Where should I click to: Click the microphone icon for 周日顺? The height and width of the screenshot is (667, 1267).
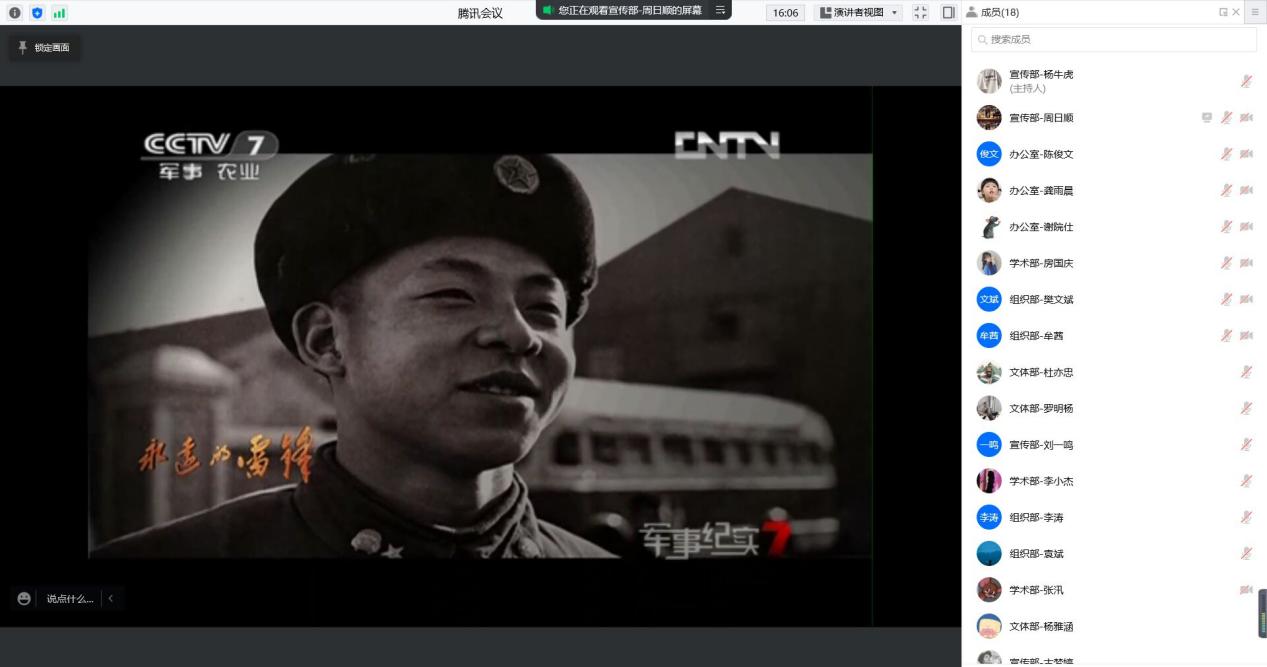pyautogui.click(x=1226, y=117)
